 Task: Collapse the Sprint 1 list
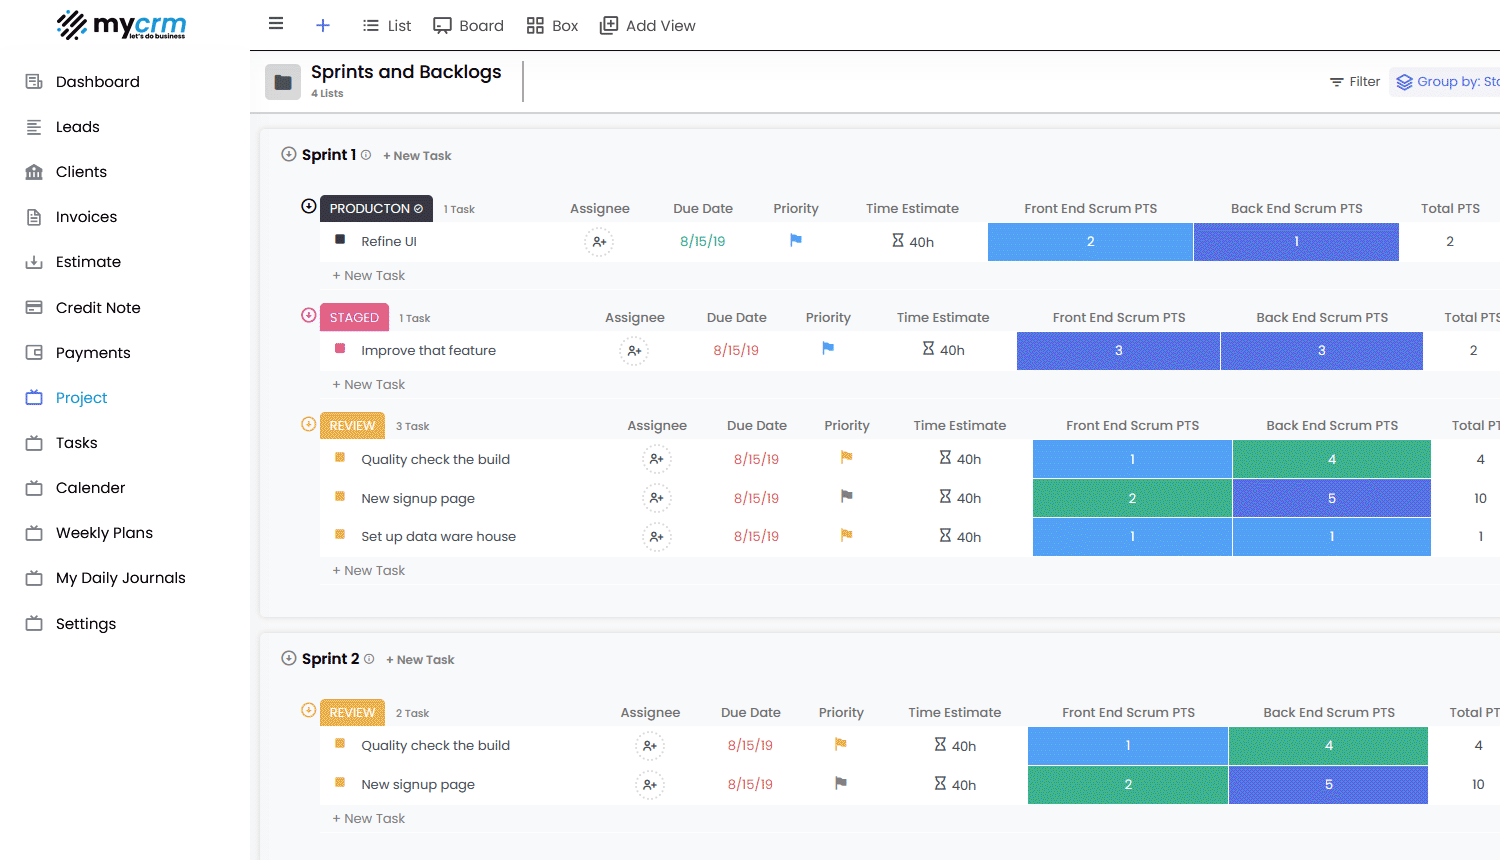click(289, 155)
